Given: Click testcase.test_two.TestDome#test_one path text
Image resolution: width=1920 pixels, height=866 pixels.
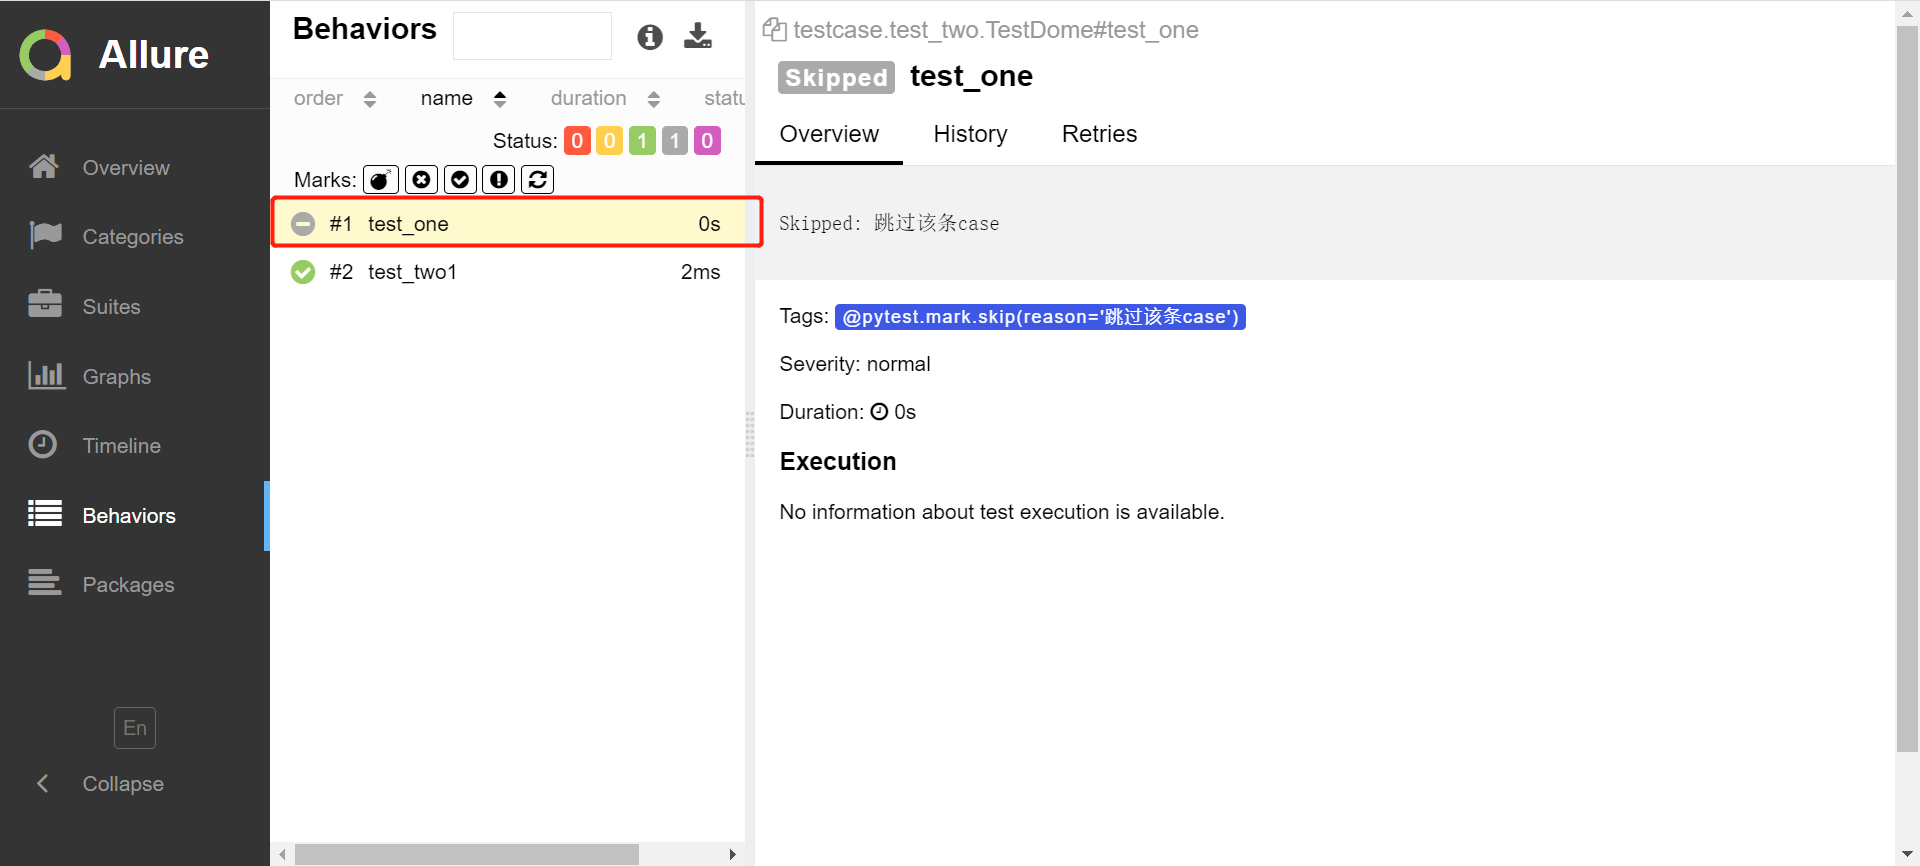Looking at the screenshot, I should pyautogui.click(x=996, y=30).
